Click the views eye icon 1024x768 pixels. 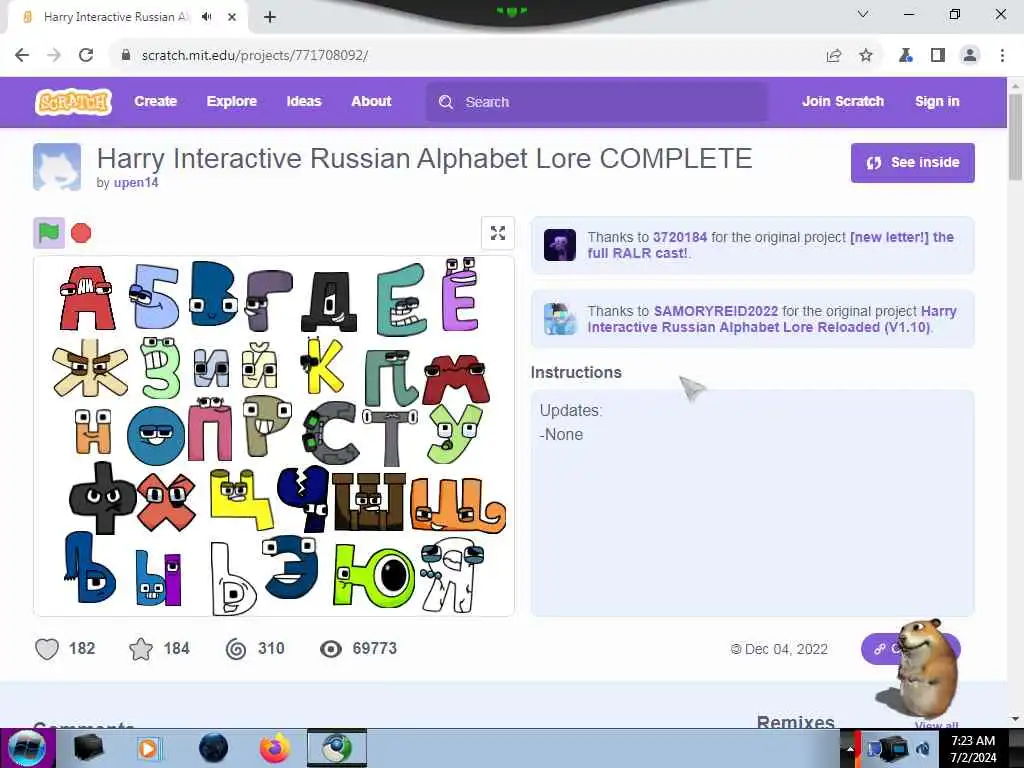point(331,648)
